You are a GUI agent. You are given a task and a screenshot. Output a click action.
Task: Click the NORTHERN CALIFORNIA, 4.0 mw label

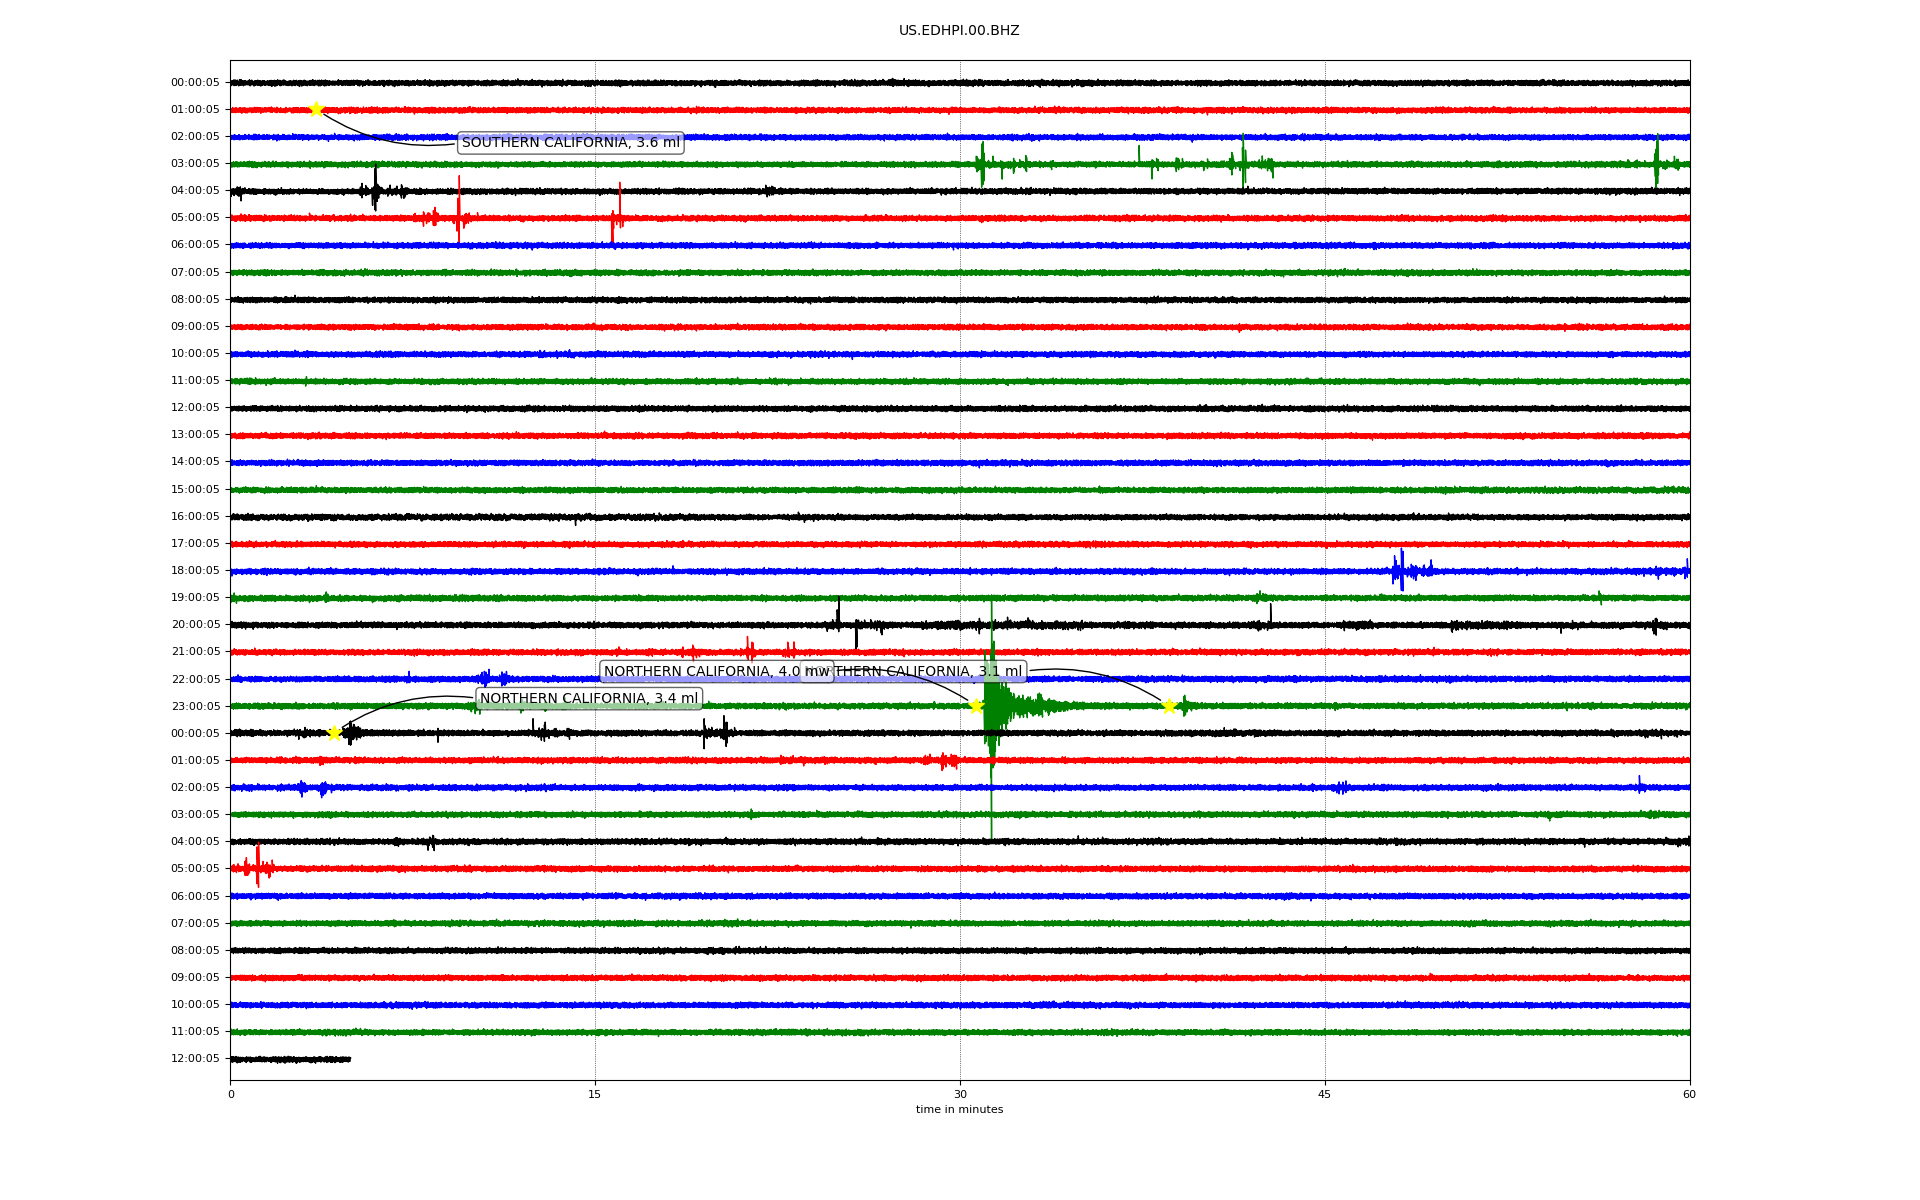(x=700, y=672)
